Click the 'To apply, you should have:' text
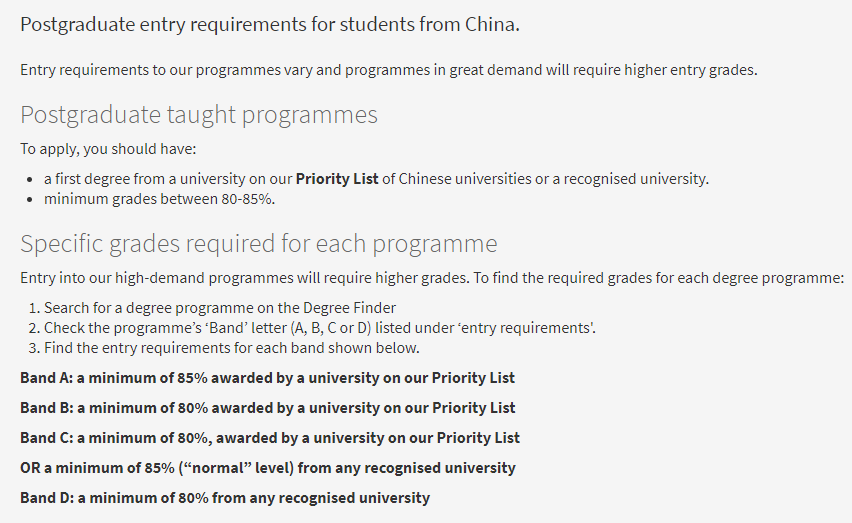Viewport: 852px width, 523px height. click(109, 148)
